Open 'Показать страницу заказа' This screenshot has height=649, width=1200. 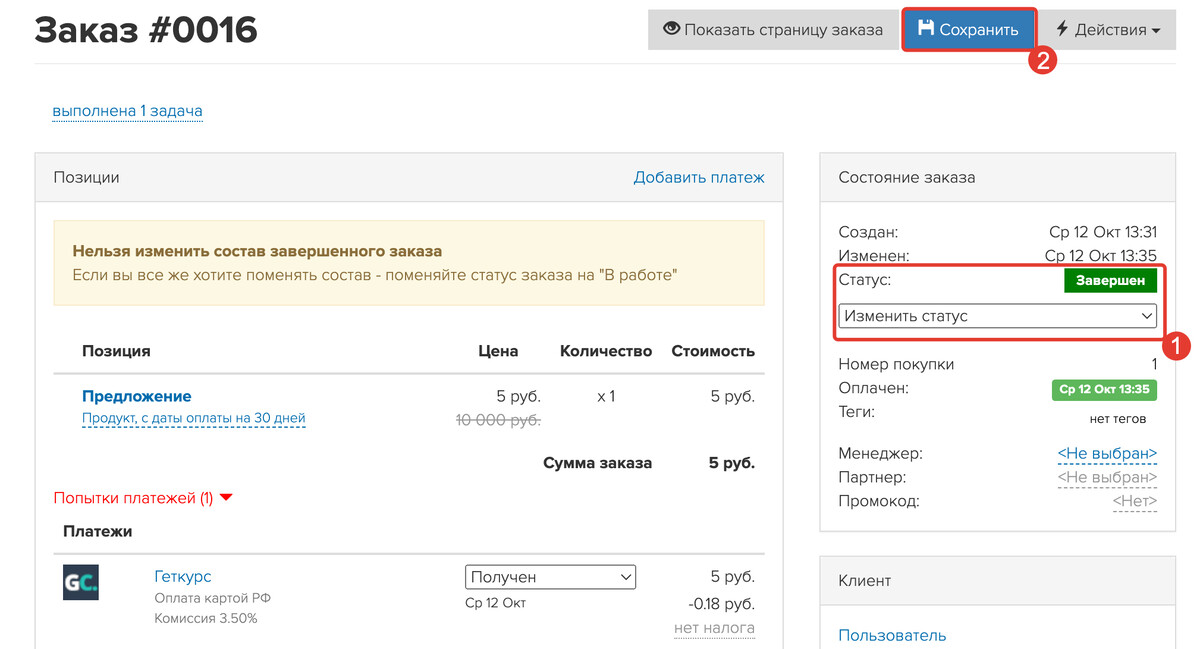pos(772,29)
